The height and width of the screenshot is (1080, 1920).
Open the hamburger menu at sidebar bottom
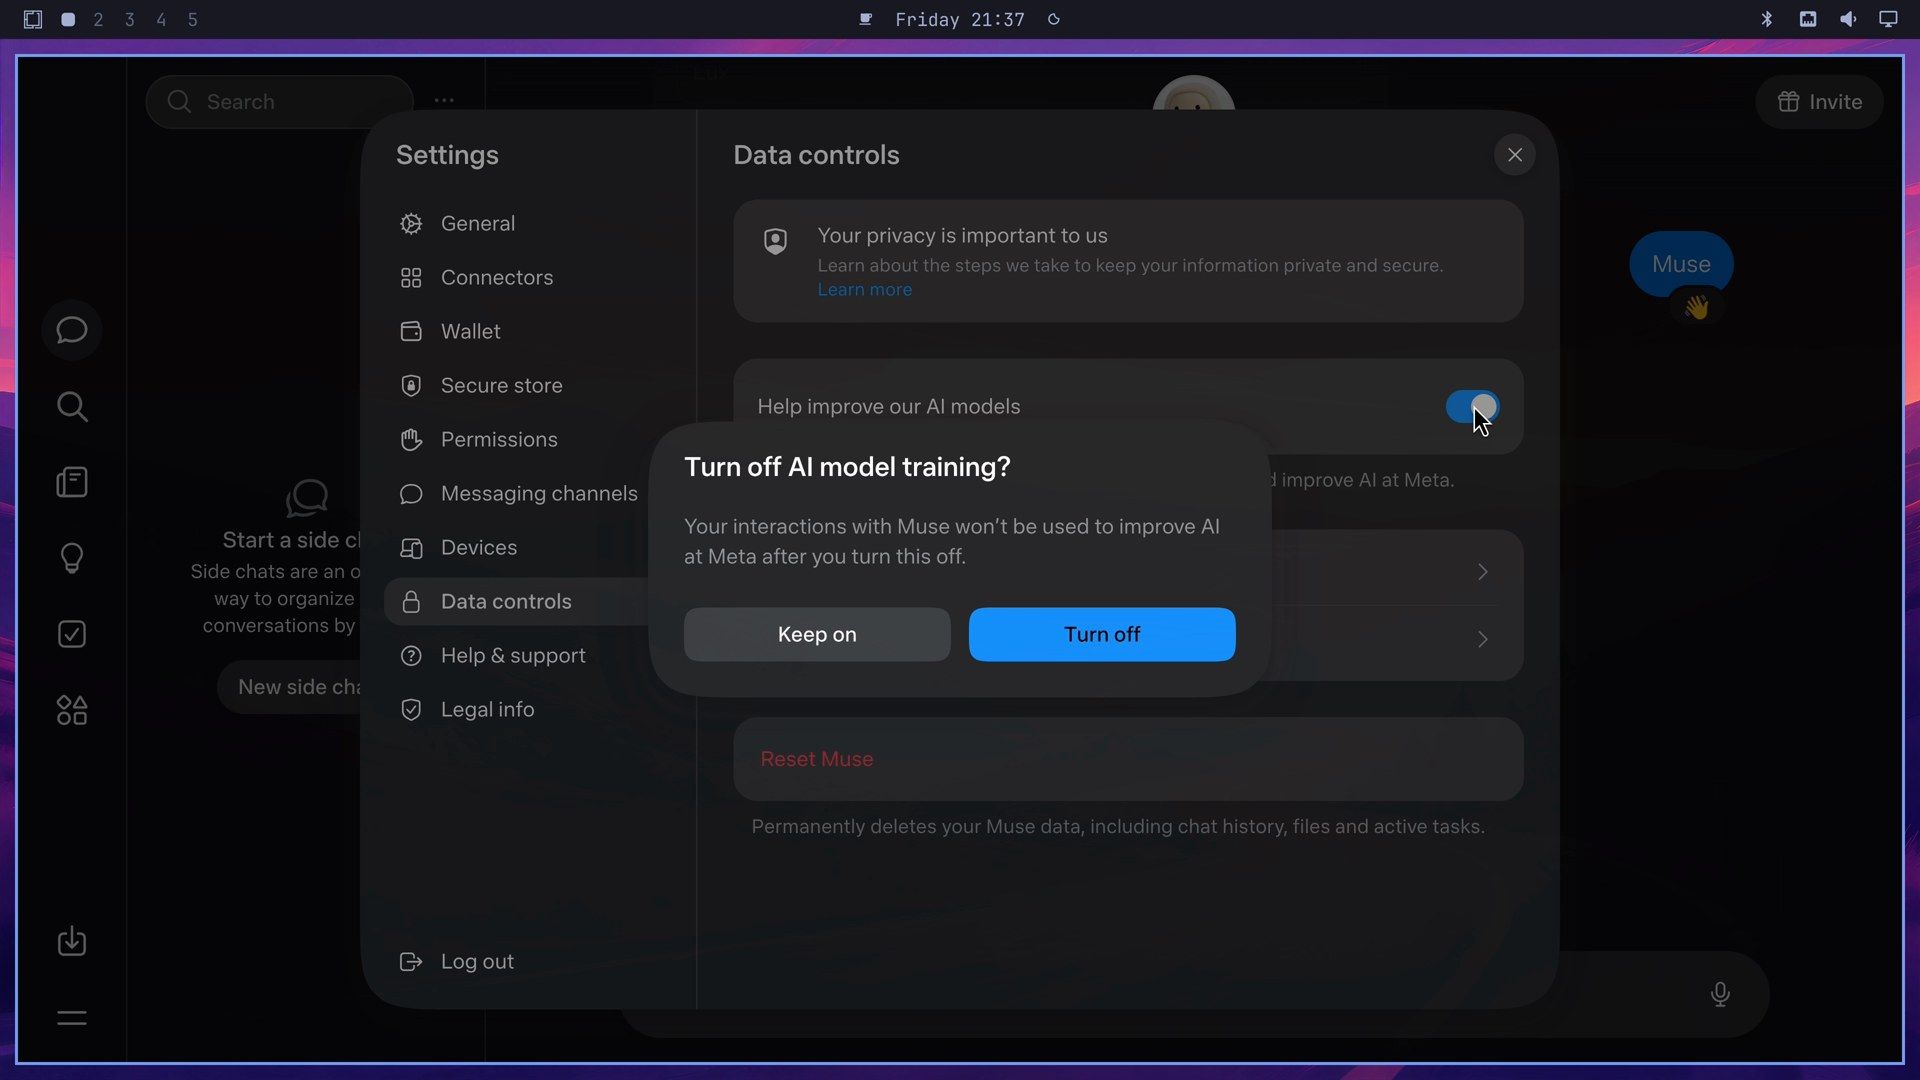(x=72, y=1018)
